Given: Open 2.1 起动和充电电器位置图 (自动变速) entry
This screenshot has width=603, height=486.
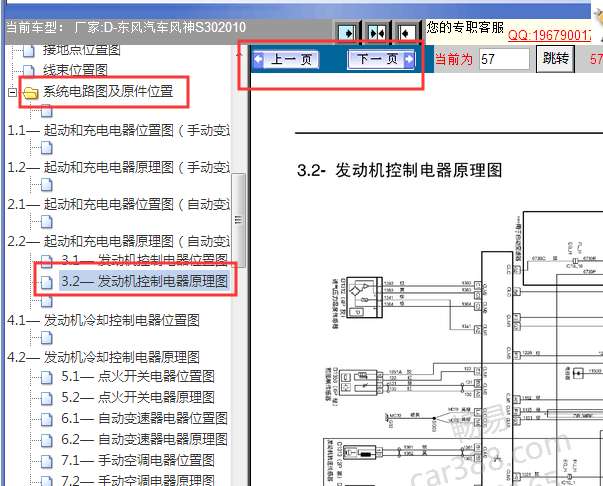Looking at the screenshot, I should pyautogui.click(x=118, y=204).
